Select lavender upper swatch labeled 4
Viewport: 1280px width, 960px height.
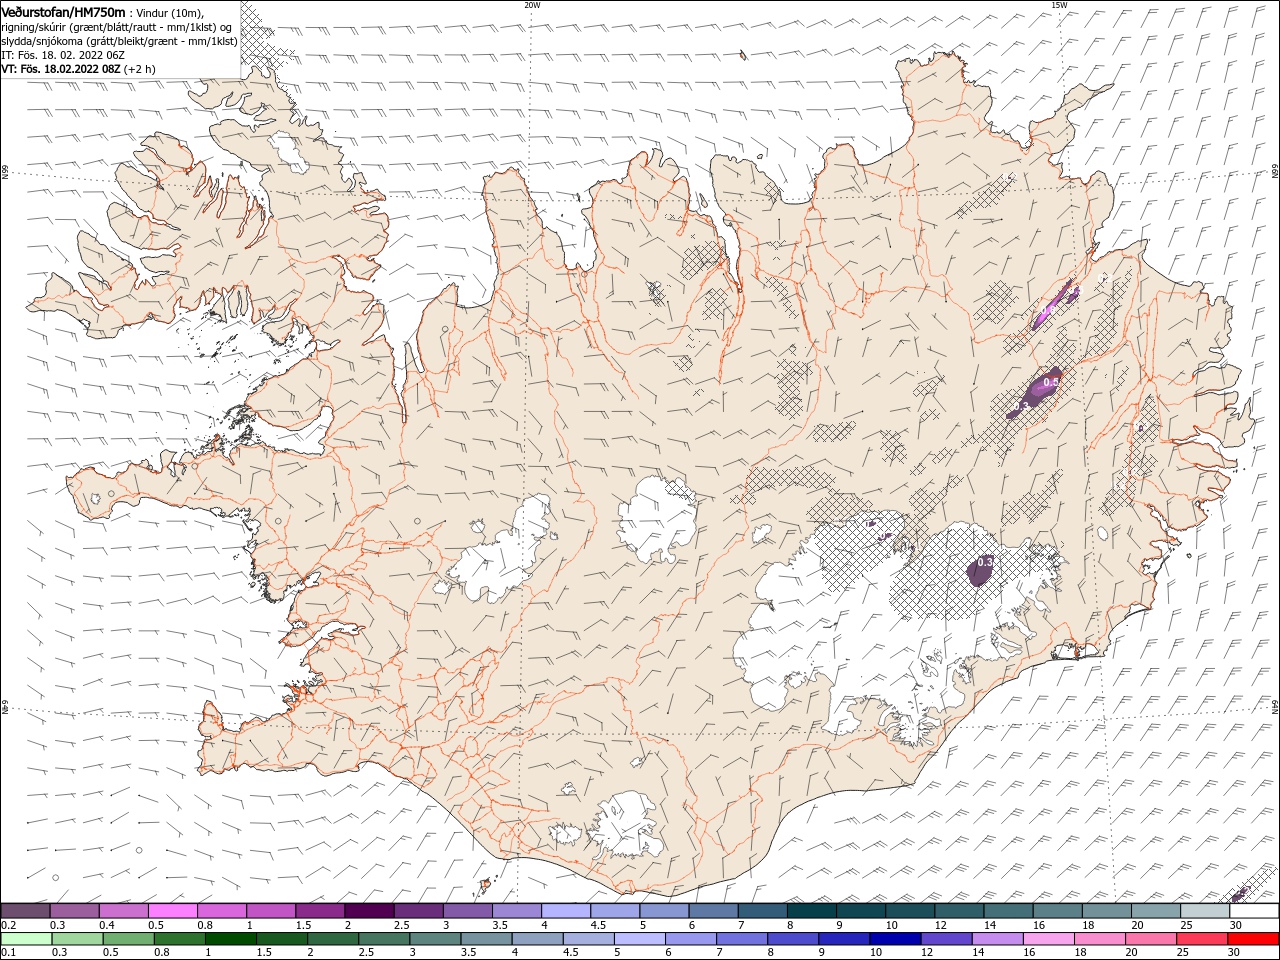coord(565,910)
